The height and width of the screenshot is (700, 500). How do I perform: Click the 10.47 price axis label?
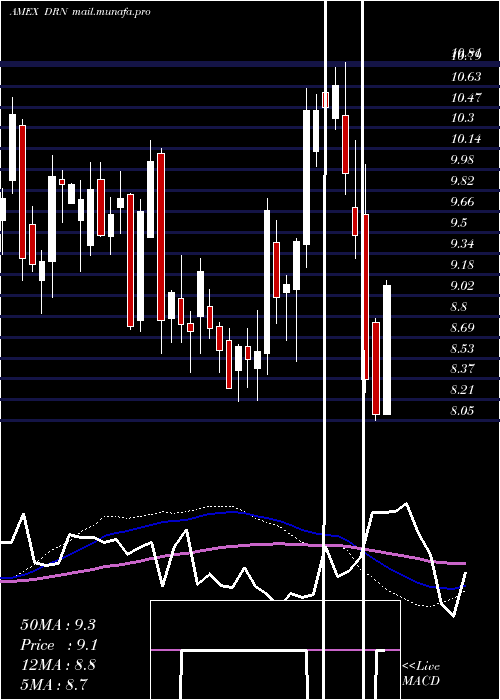(466, 98)
